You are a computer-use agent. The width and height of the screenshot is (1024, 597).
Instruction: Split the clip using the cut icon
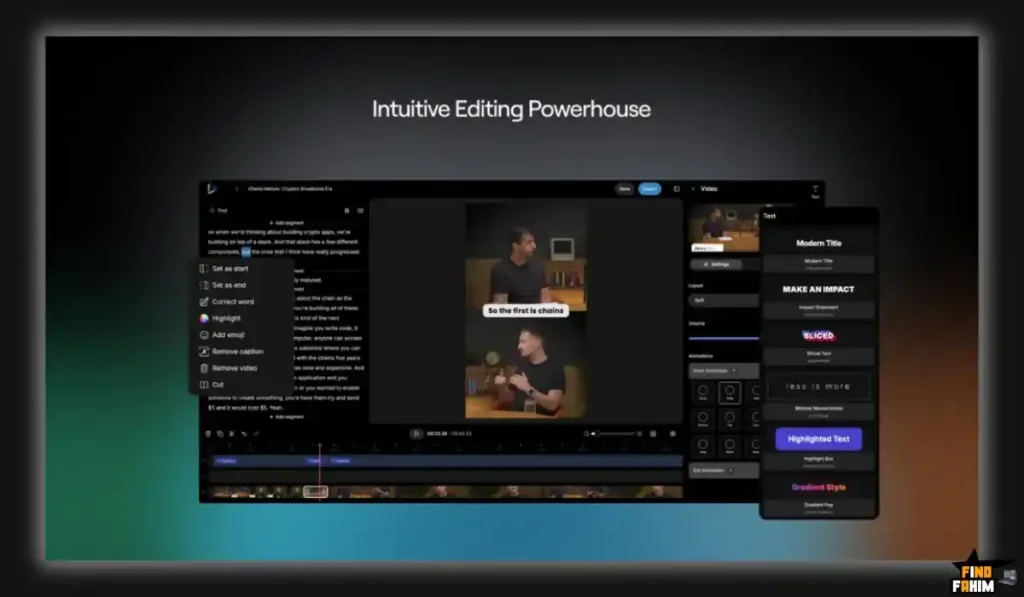[232, 433]
